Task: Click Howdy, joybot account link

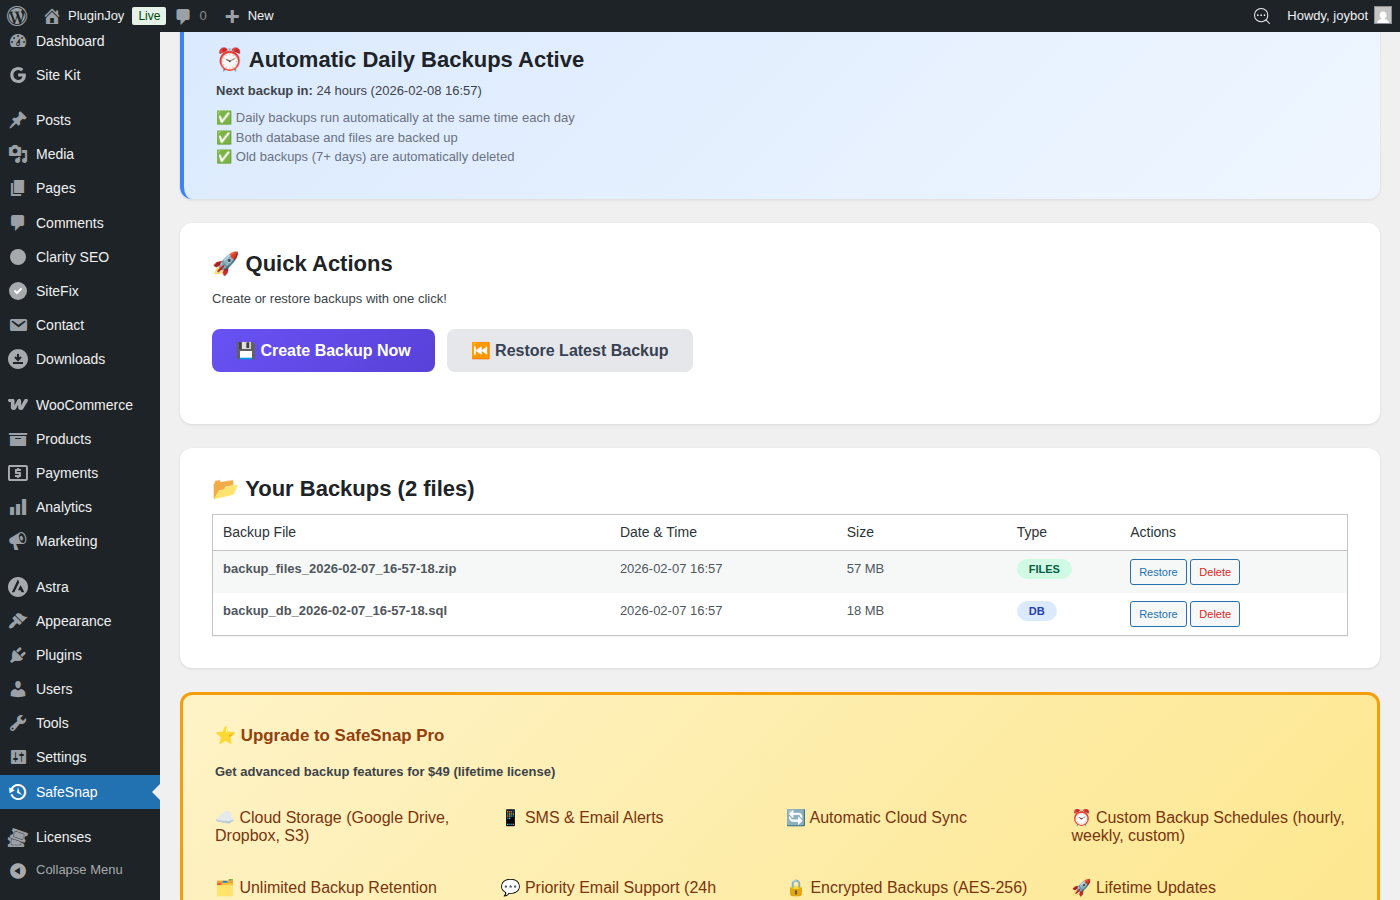Action: 1327,16
